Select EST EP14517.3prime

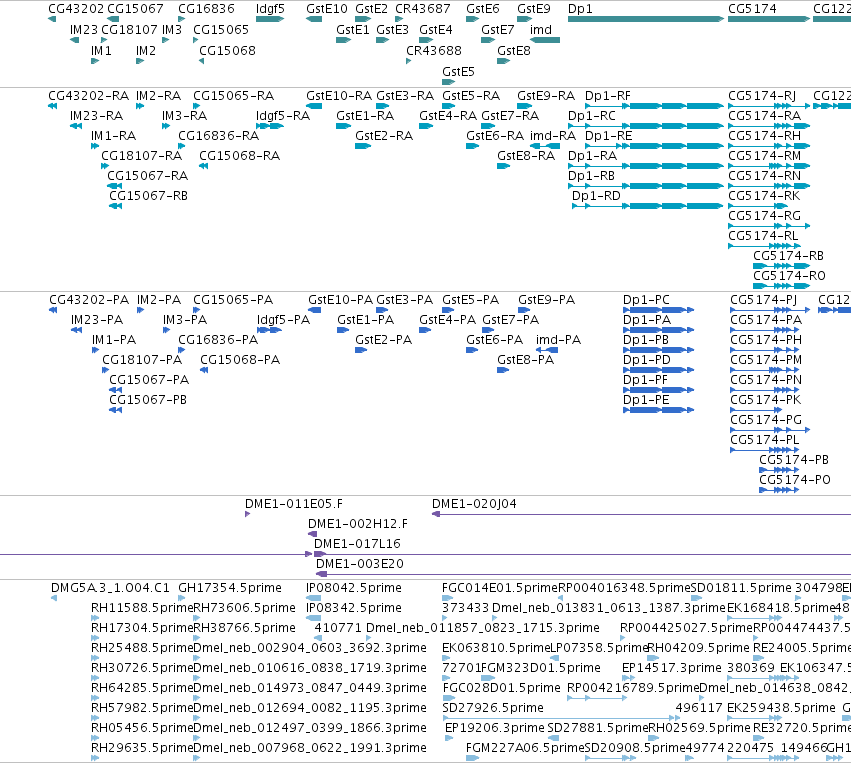671,667
